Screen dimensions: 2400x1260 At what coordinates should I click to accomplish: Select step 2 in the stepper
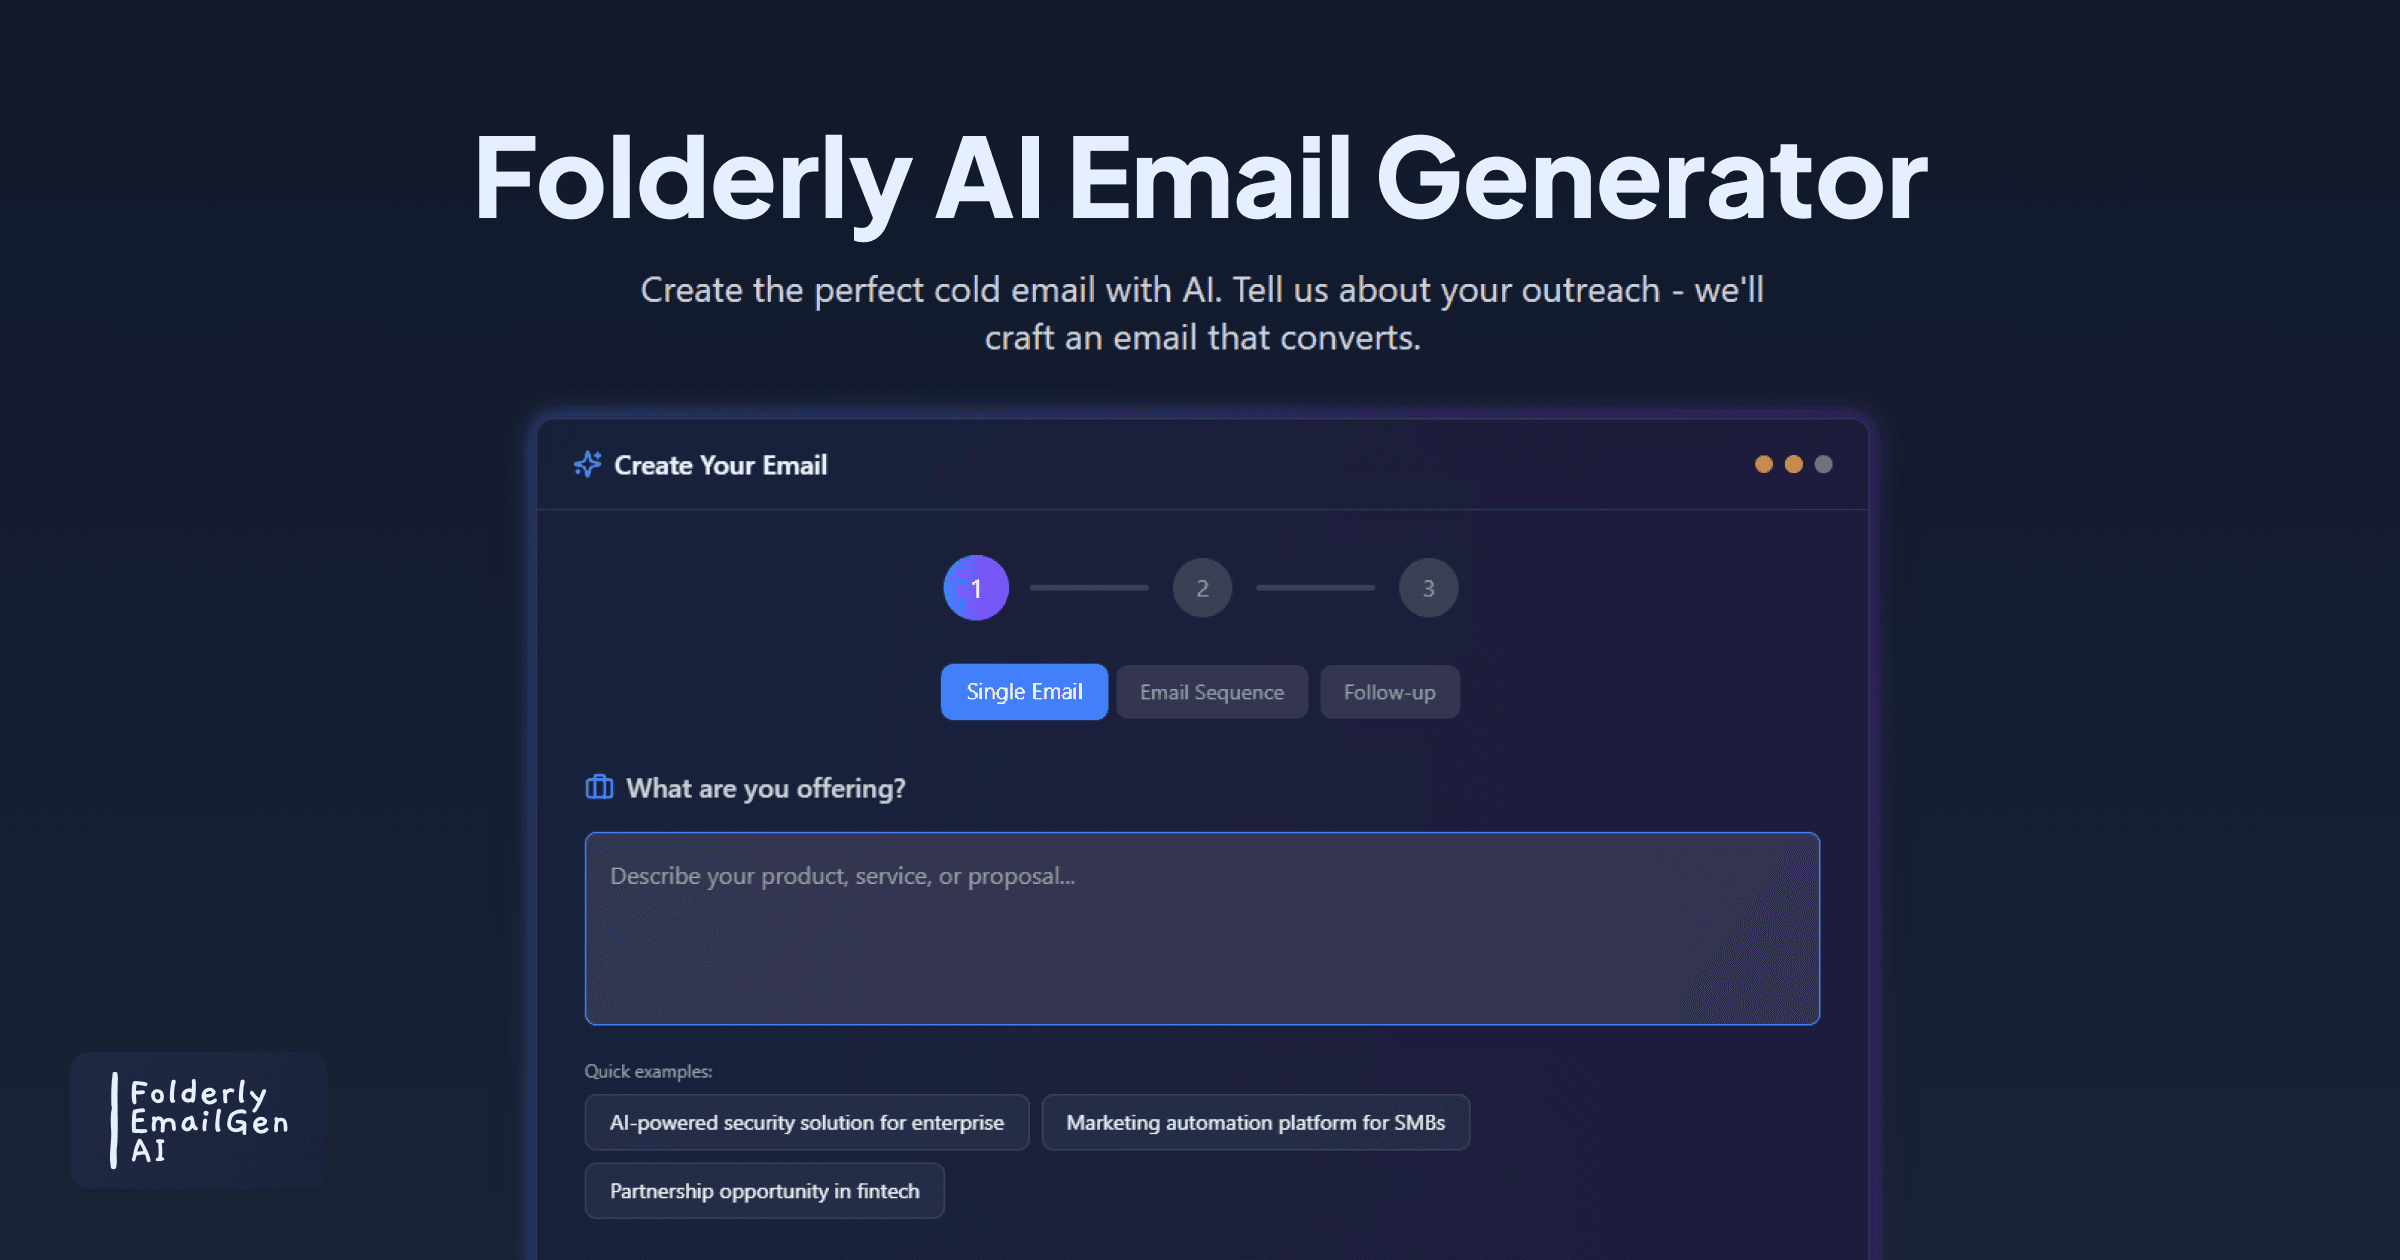point(1202,588)
